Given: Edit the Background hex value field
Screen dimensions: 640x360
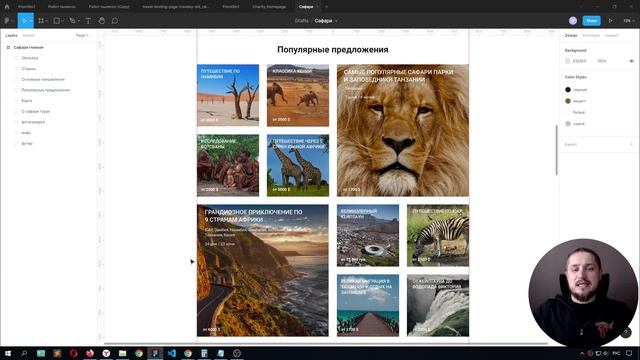Looking at the screenshot, I should click(580, 61).
